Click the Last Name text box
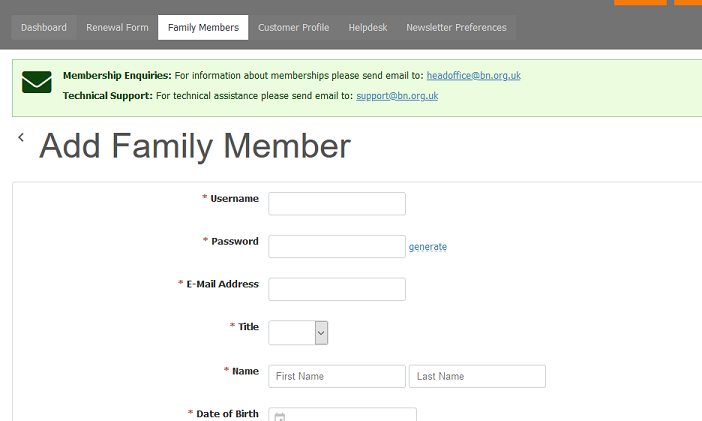This screenshot has width=702, height=421. (x=477, y=376)
